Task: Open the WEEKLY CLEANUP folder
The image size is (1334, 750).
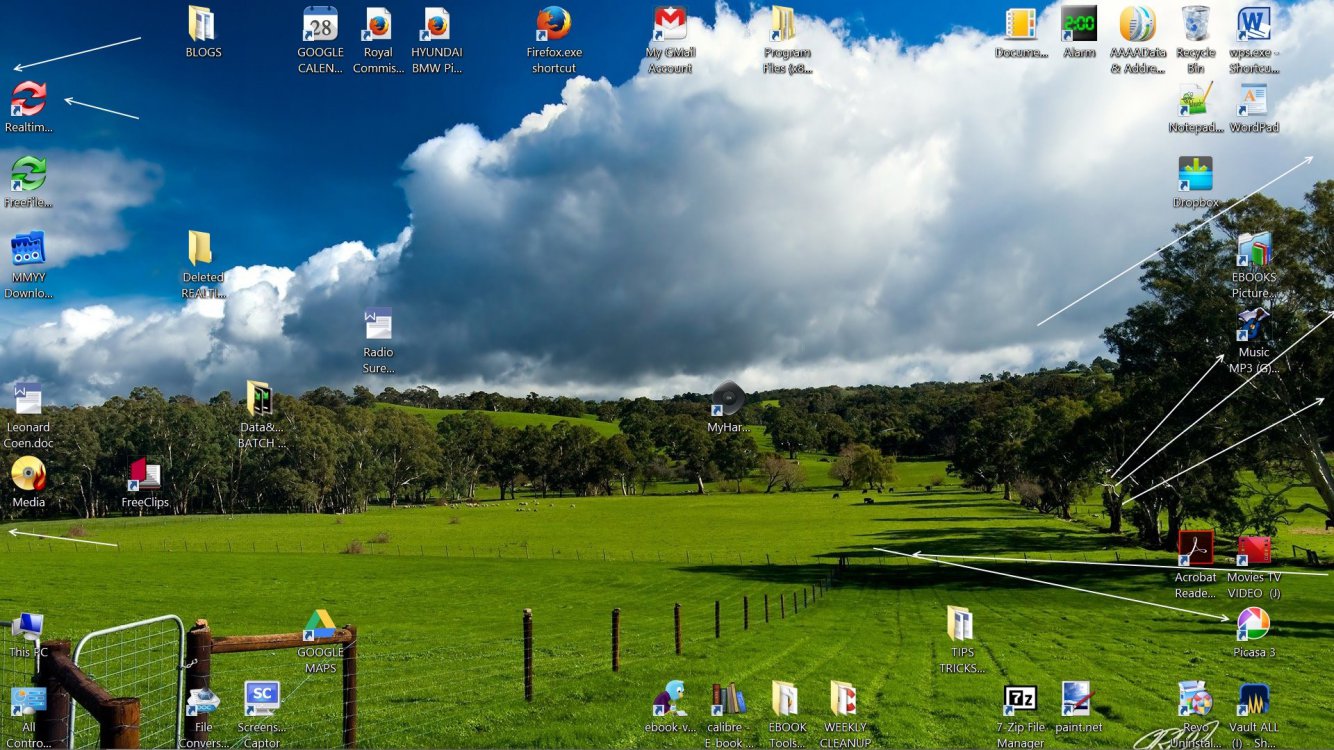Action: [845, 699]
